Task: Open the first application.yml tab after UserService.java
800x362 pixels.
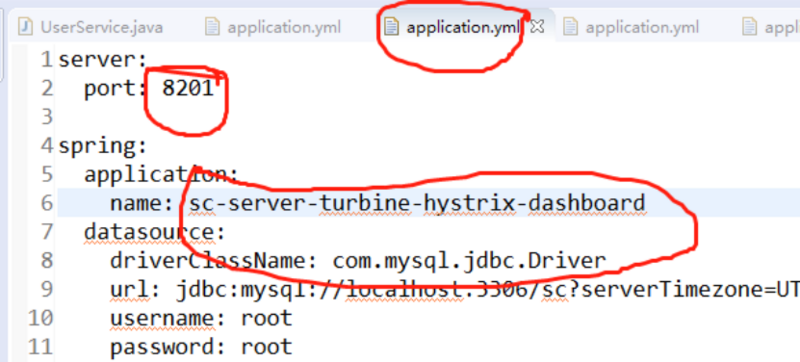Action: tap(273, 27)
